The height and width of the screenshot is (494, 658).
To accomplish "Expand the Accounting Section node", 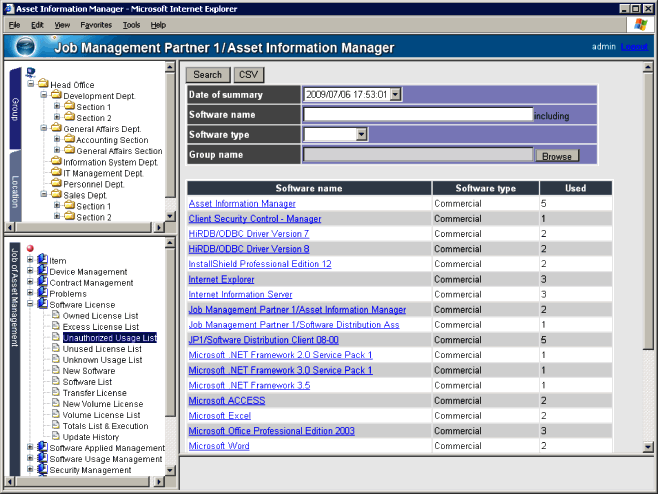I will coord(57,140).
